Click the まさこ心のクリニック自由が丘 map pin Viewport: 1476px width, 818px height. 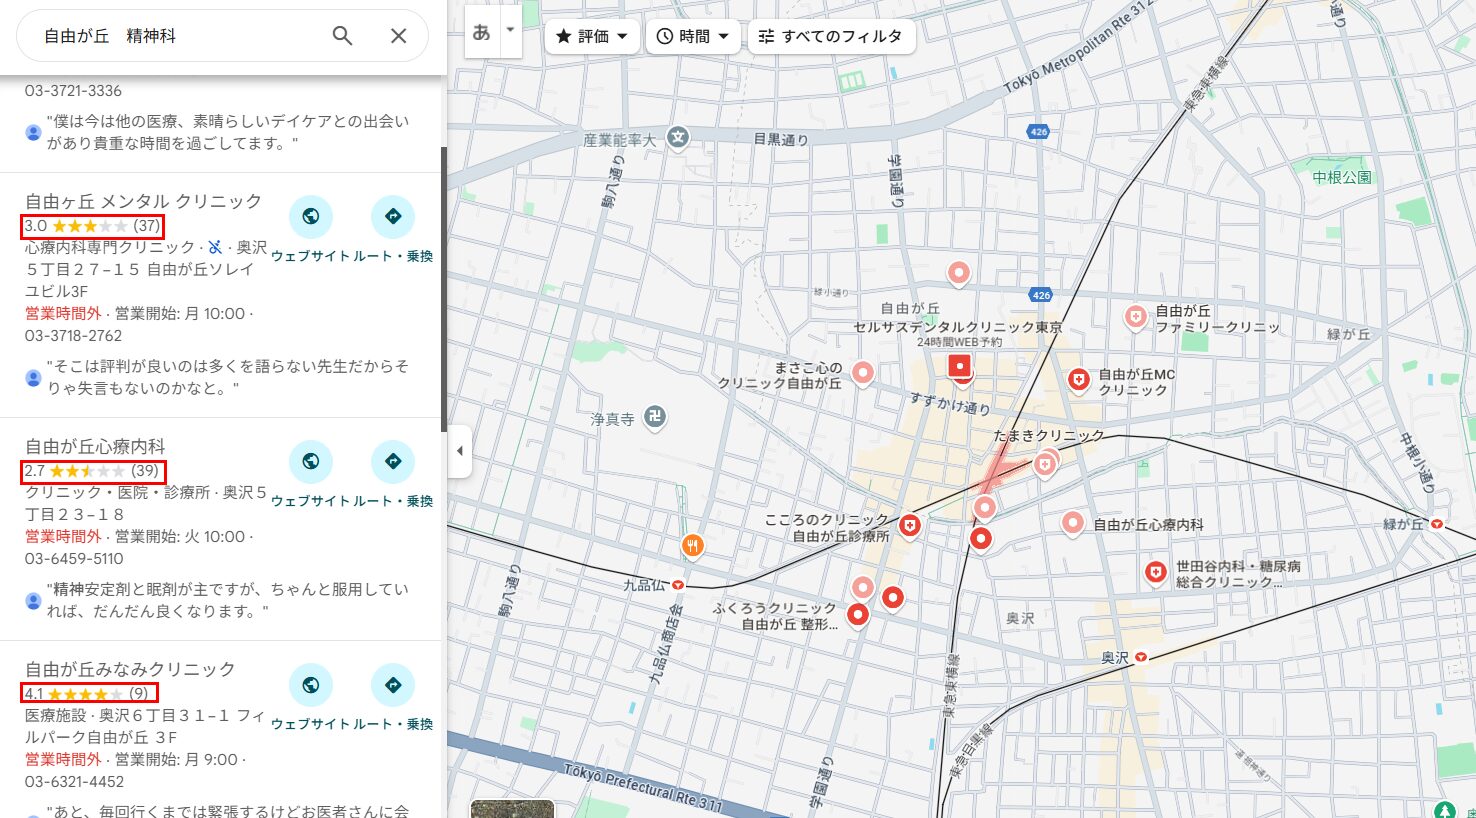click(x=862, y=374)
